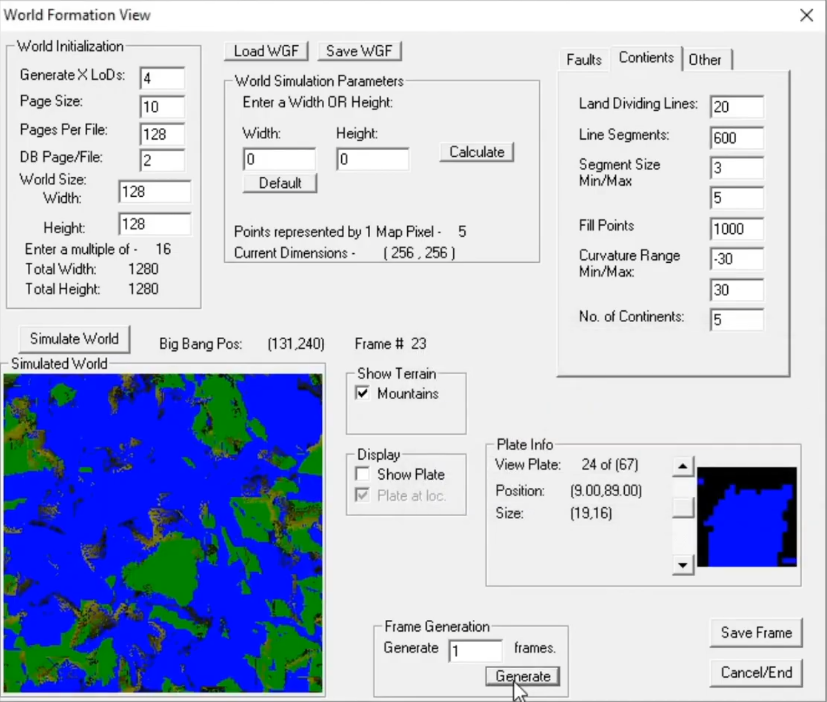827x702 pixels.
Task: Enable the Show Plate checkbox
Action: pos(363,474)
